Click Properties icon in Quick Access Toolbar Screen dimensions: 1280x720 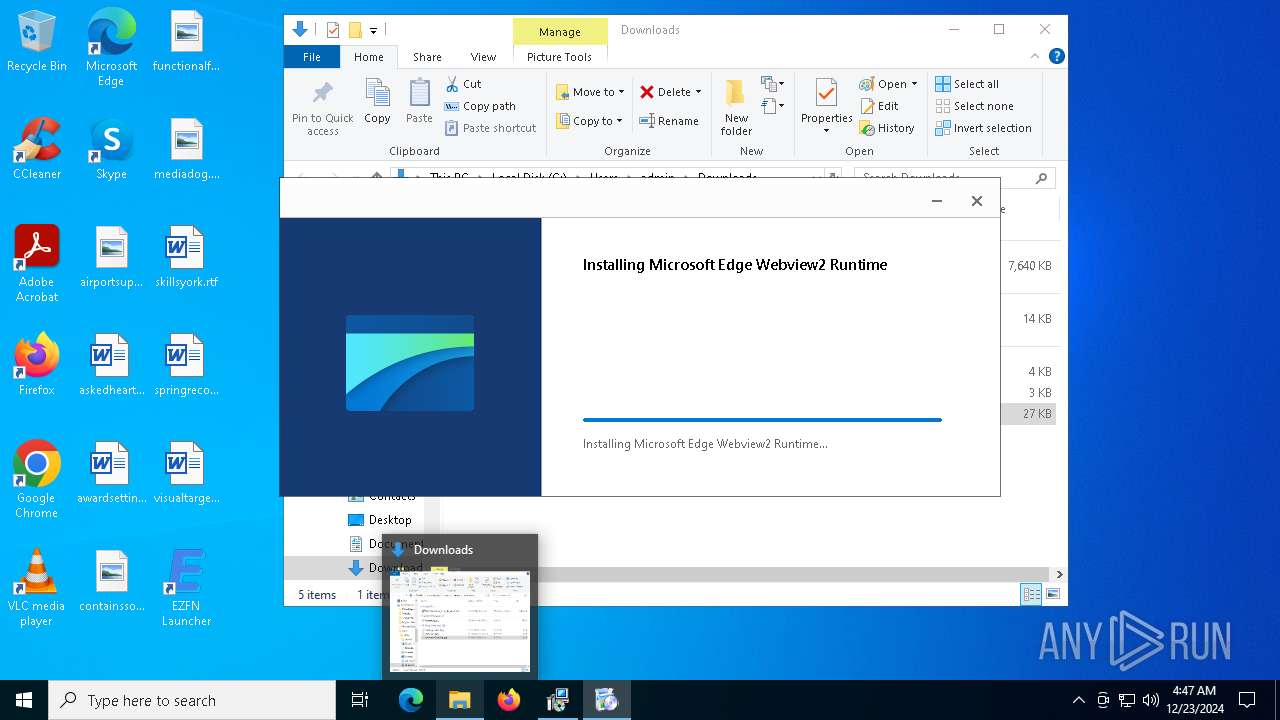click(x=333, y=30)
